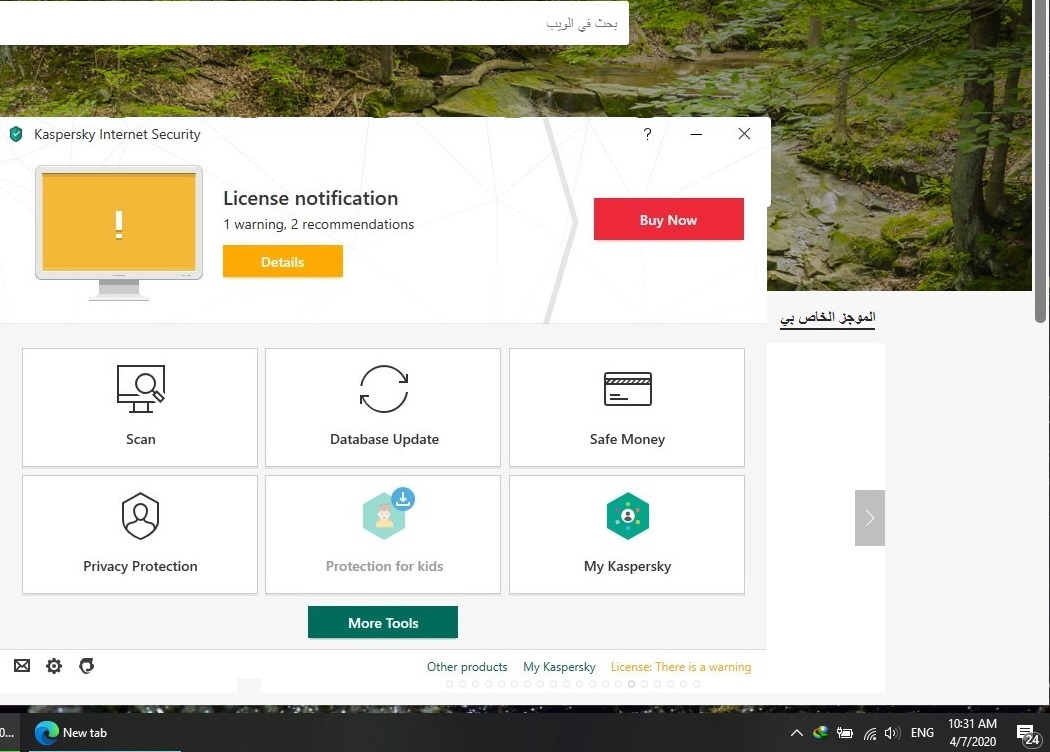Select the الموجز الخاص بي tab in browser
Screen dimensions: 1050x752
coord(828,317)
